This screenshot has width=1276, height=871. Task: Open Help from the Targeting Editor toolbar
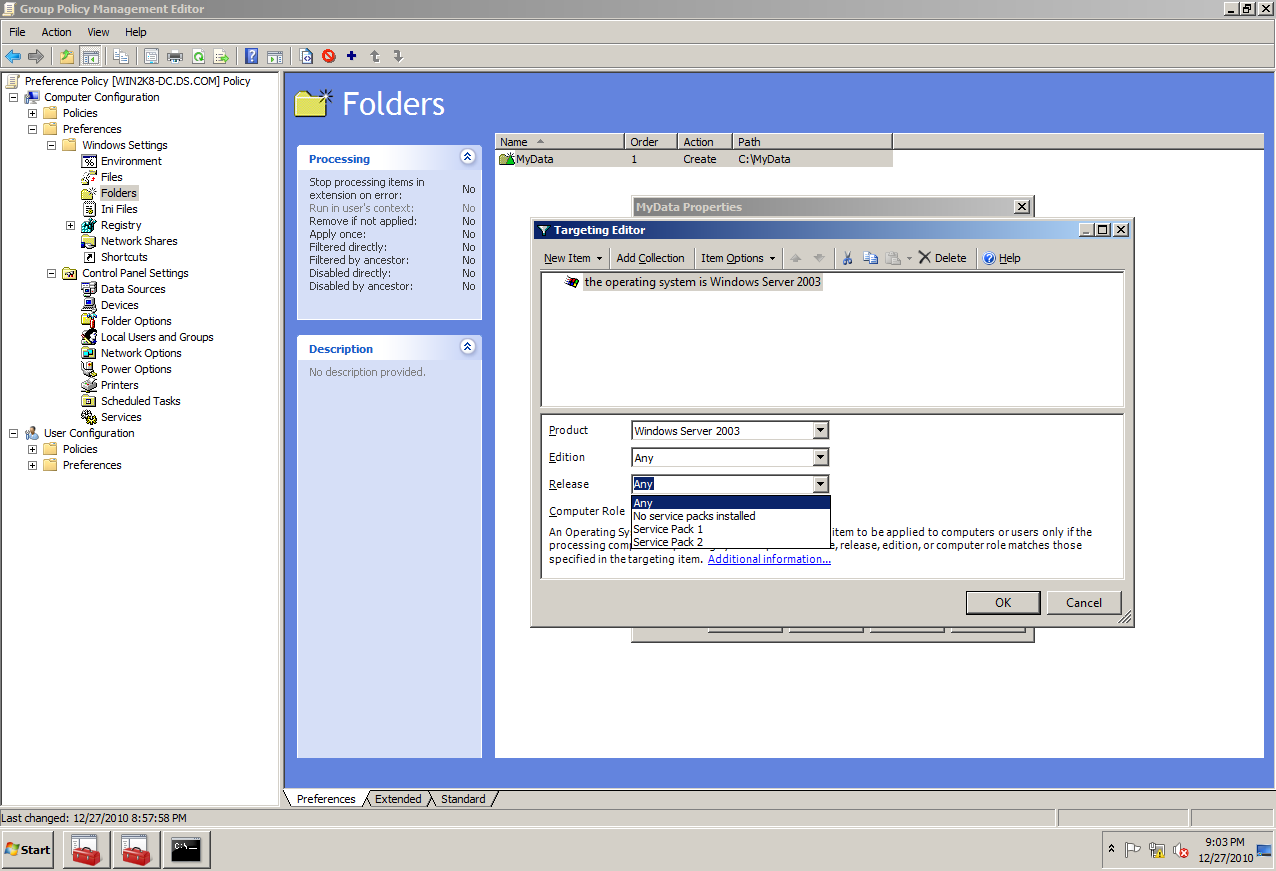[1001, 257]
